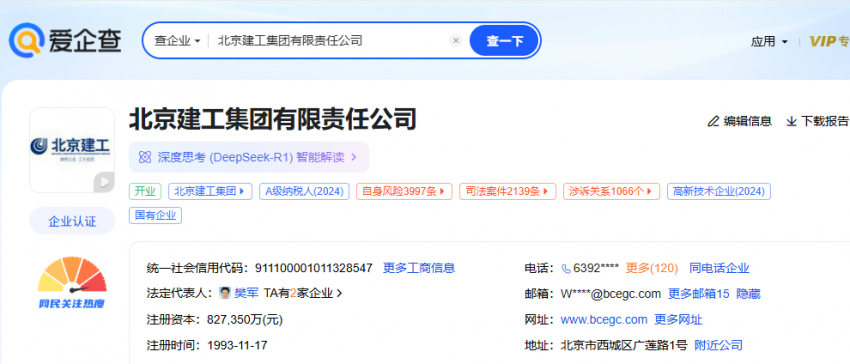The height and width of the screenshot is (364, 850).
Task: Click the DeepSeek atom icon
Action: pyautogui.click(x=145, y=157)
